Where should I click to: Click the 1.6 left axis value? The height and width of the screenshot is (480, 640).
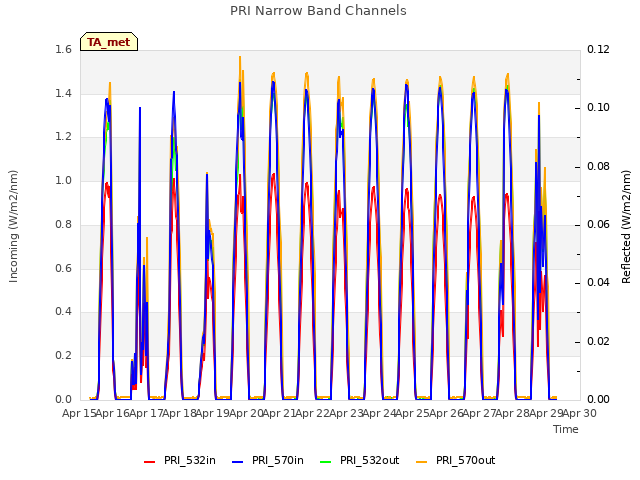click(63, 50)
